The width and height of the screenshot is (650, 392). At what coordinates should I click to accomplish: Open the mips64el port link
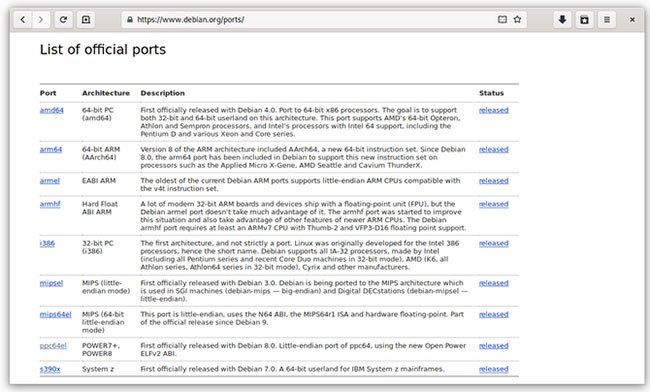[56, 315]
